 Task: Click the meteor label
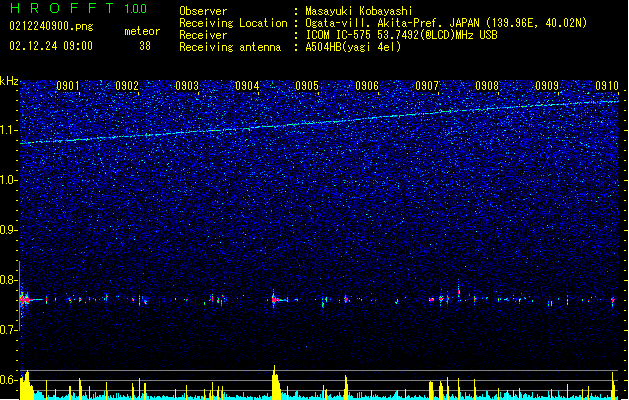142,31
